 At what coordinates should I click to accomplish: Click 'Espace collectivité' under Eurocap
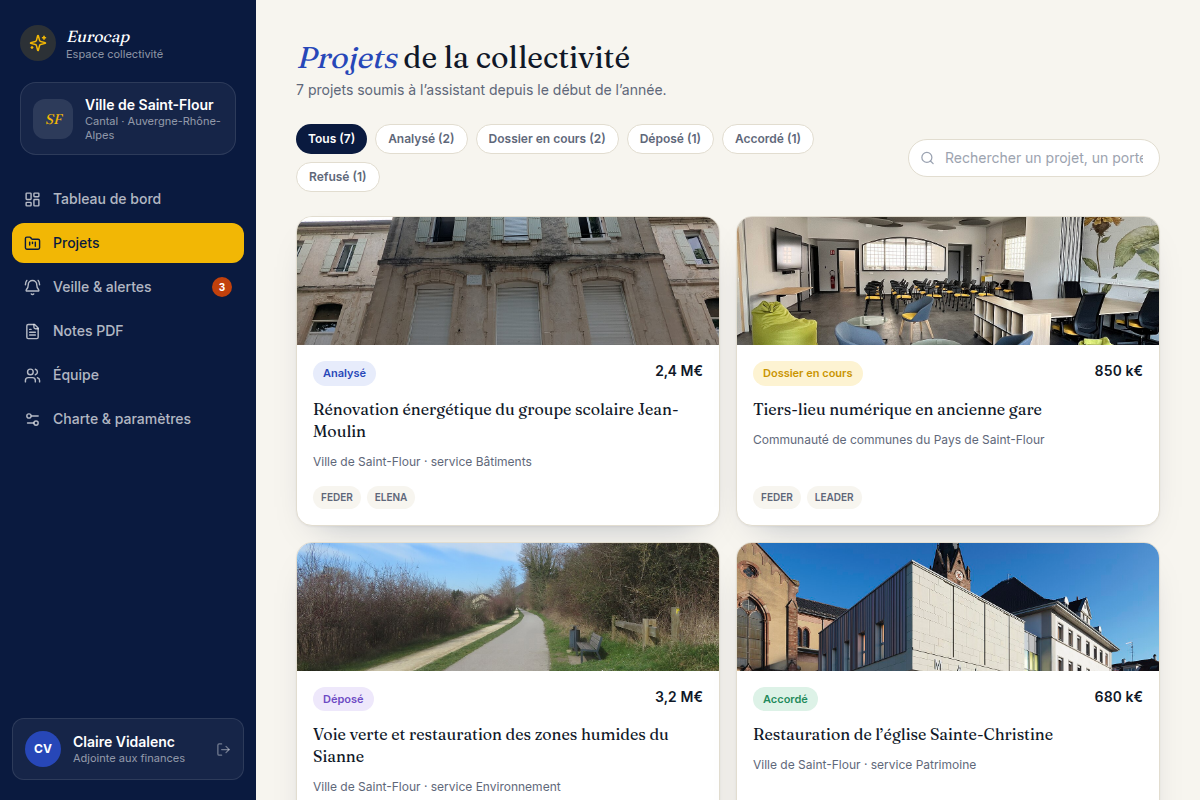click(x=114, y=55)
